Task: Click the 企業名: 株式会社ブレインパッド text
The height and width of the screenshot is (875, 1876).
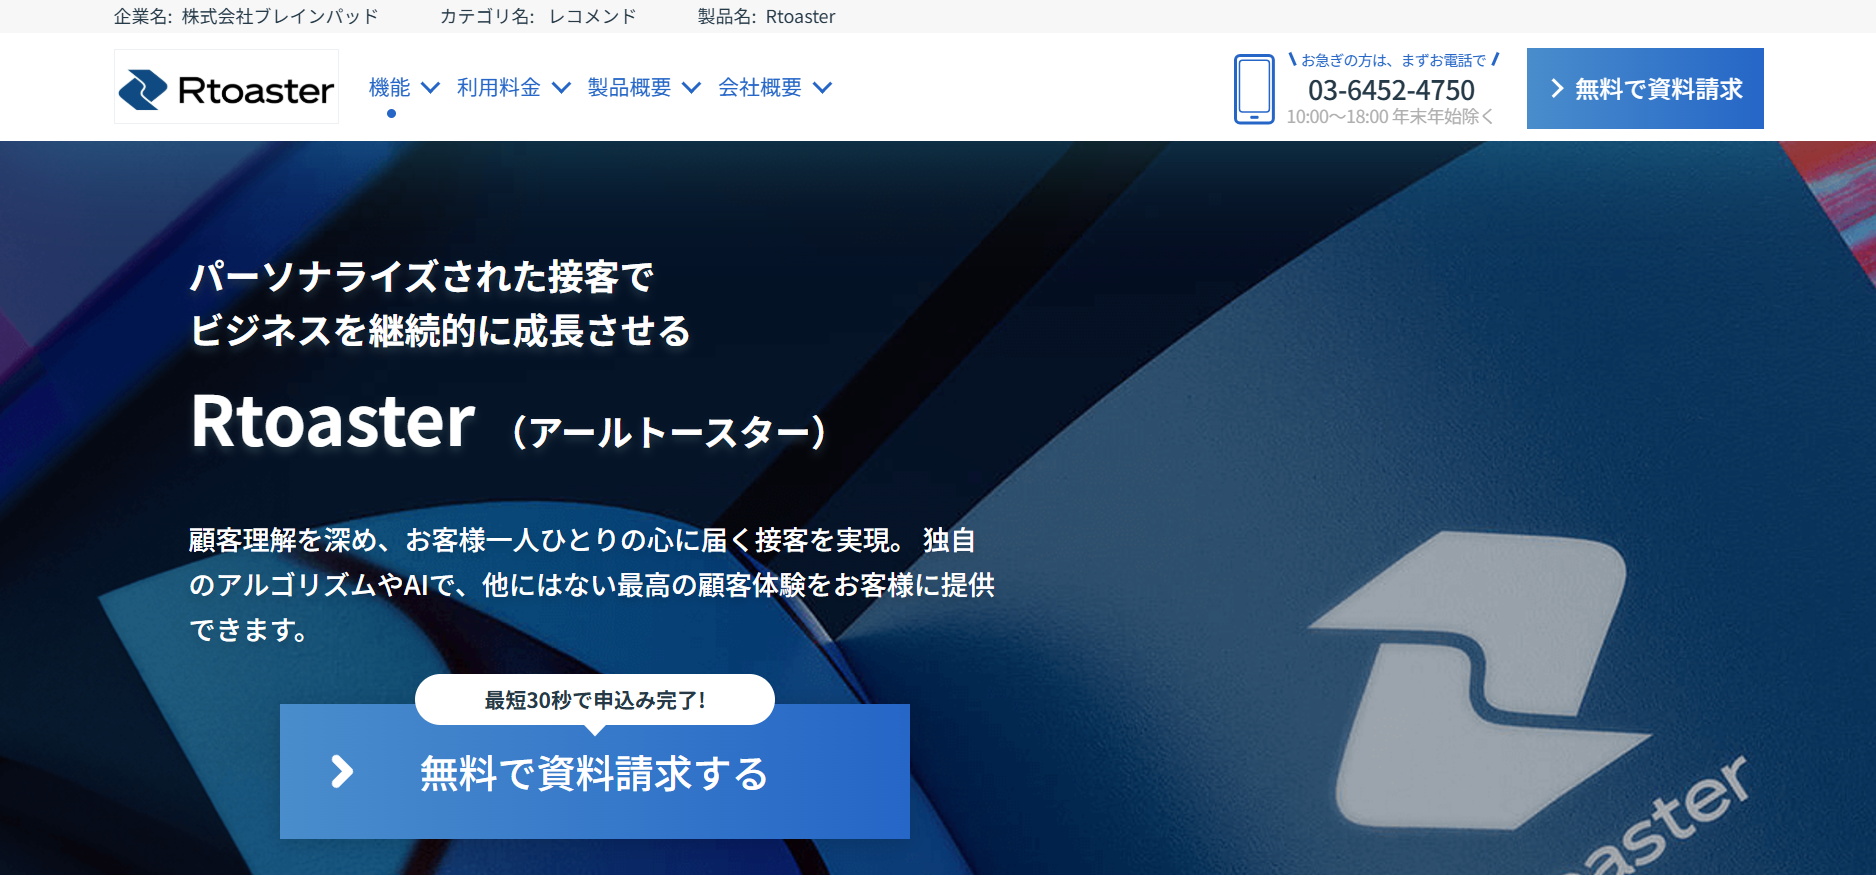Action: click(246, 16)
